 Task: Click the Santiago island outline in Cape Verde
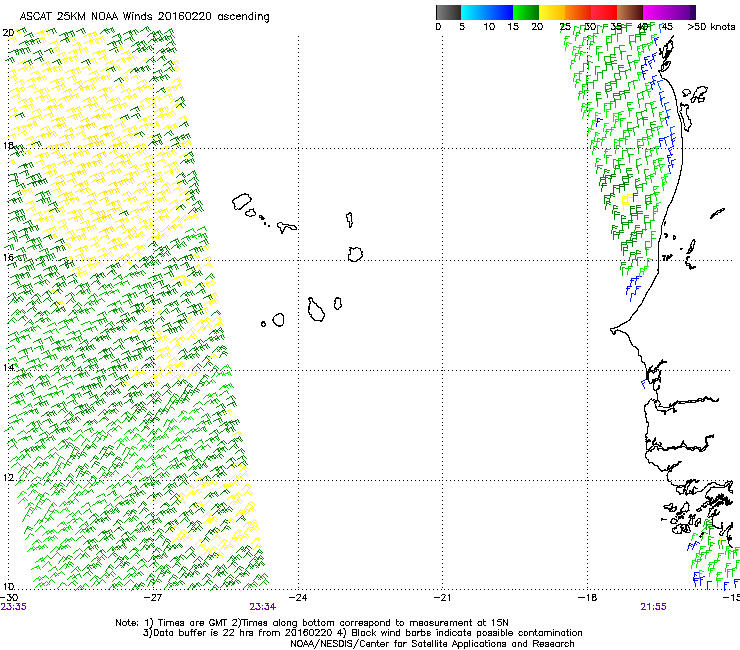click(x=316, y=310)
